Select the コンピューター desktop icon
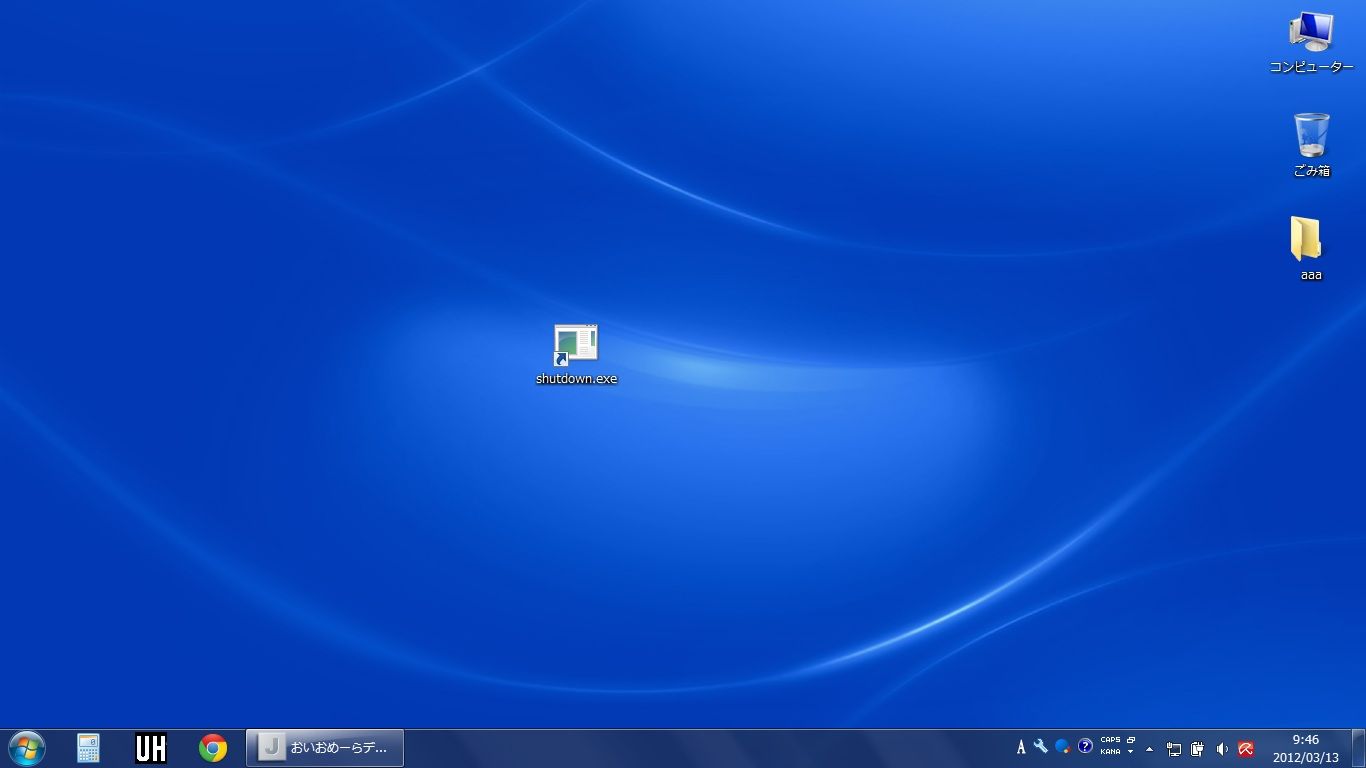The height and width of the screenshot is (768, 1366). (1311, 42)
